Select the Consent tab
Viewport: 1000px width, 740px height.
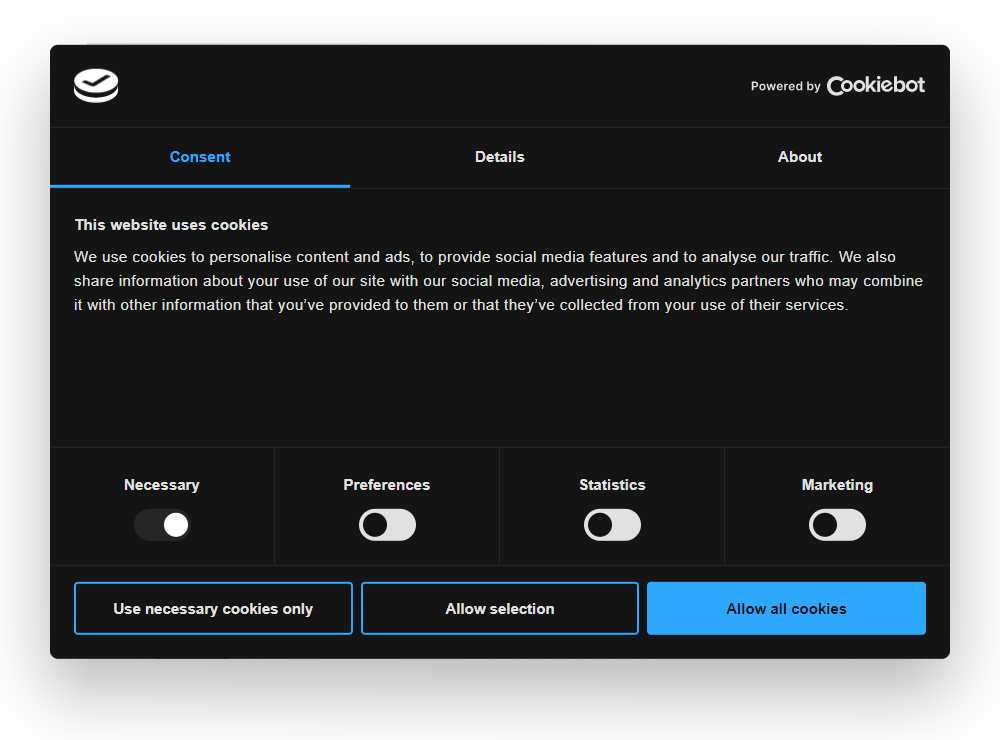click(199, 157)
